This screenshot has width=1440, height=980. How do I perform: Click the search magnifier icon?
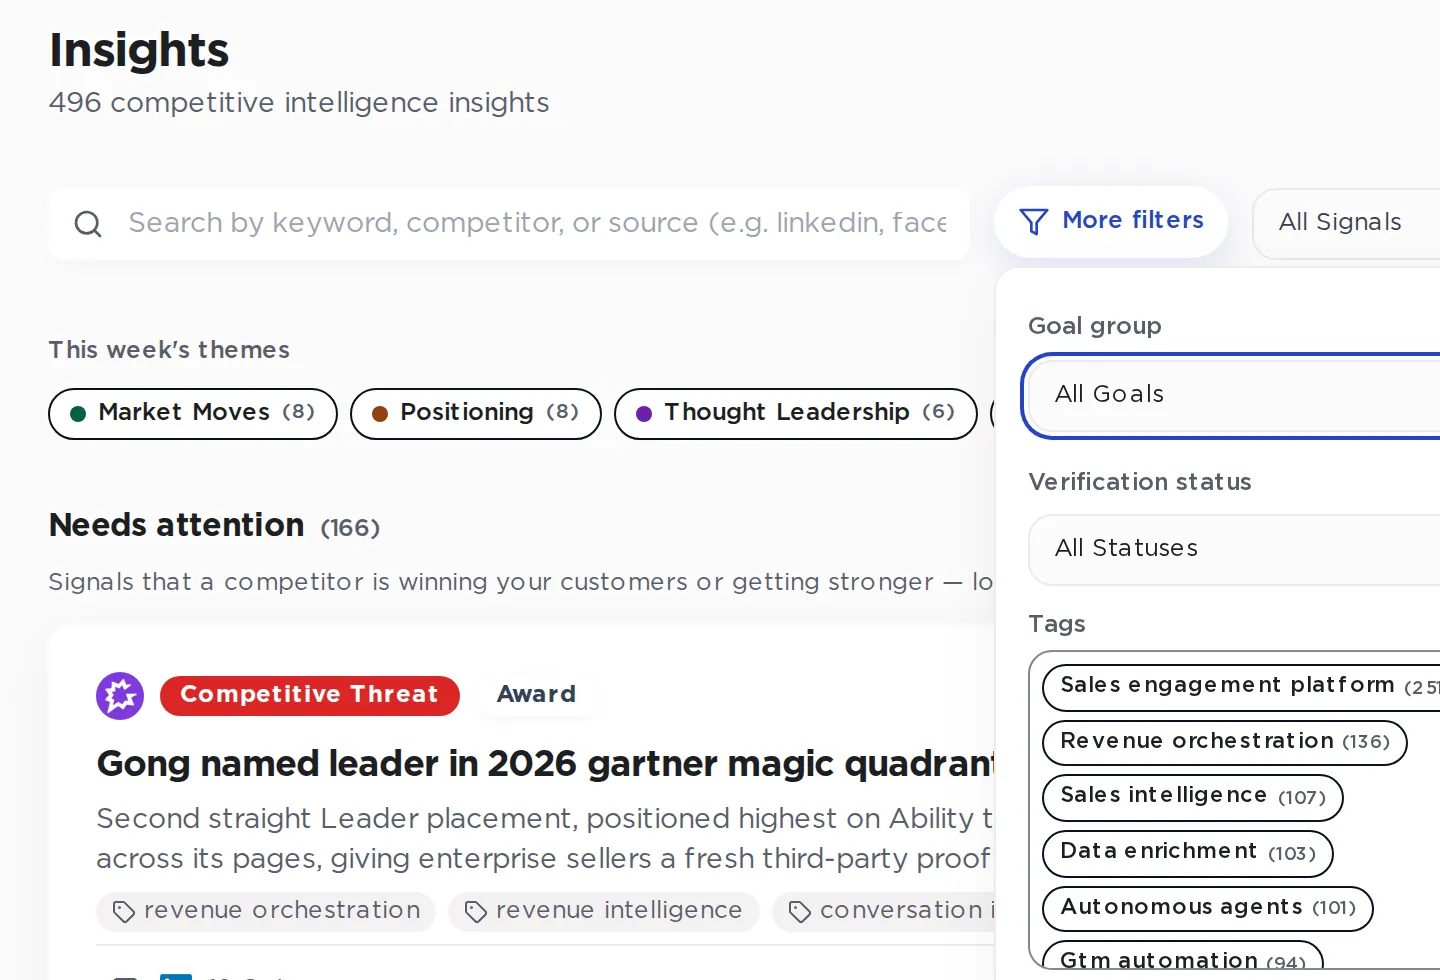point(88,224)
